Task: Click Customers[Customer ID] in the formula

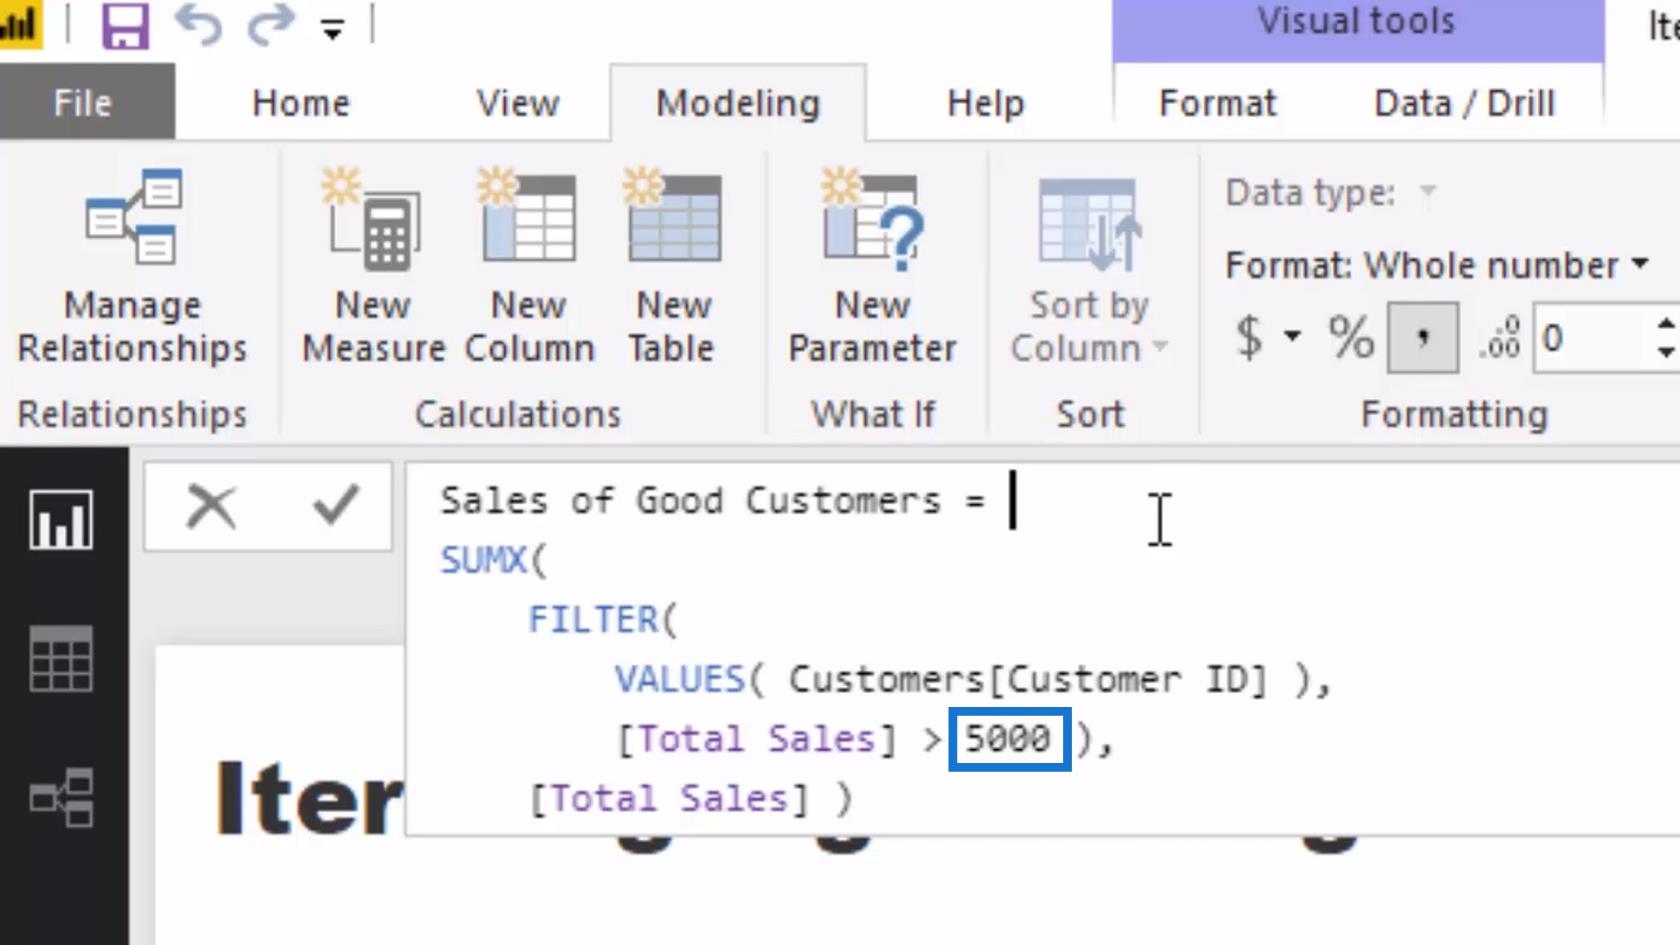Action: point(1028,680)
